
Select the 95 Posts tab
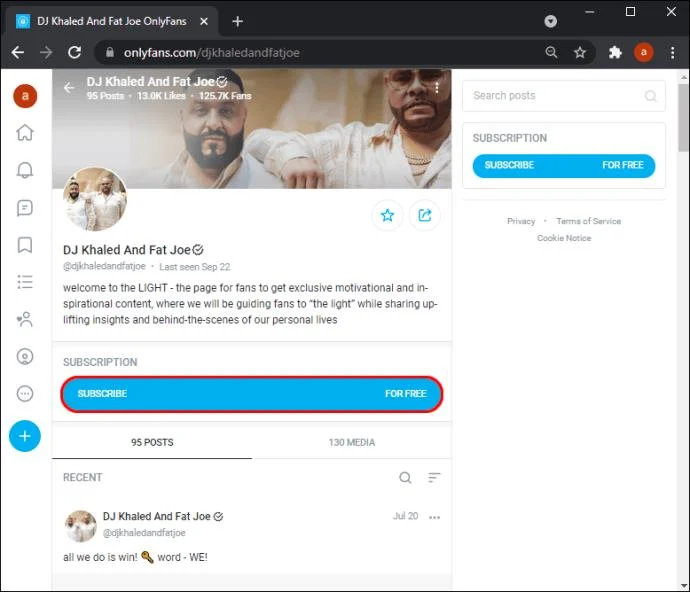(152, 442)
